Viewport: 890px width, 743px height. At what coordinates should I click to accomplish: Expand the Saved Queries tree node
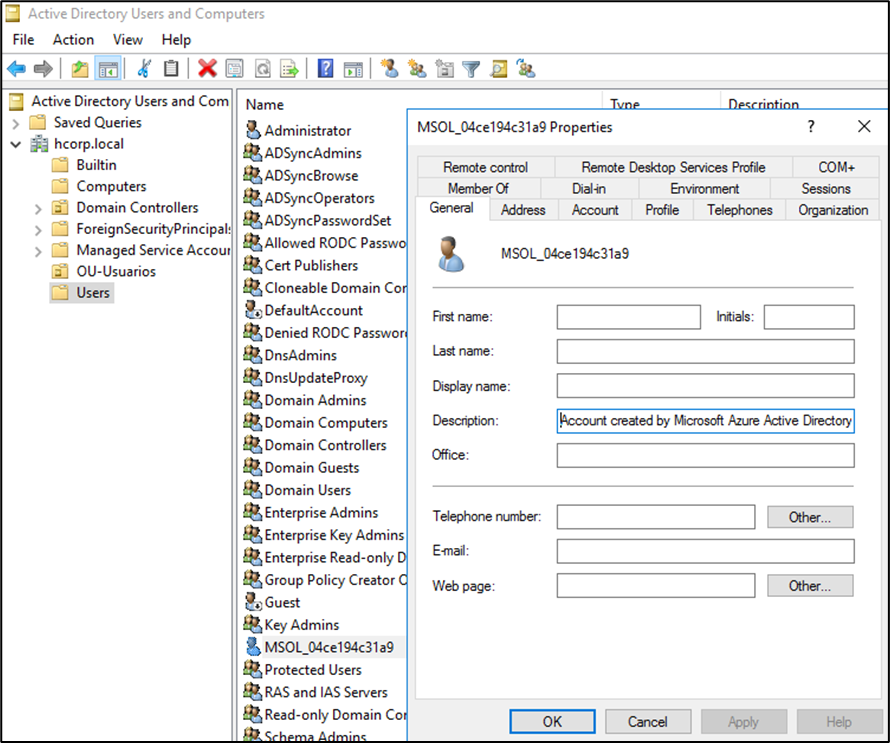pyautogui.click(x=15, y=122)
